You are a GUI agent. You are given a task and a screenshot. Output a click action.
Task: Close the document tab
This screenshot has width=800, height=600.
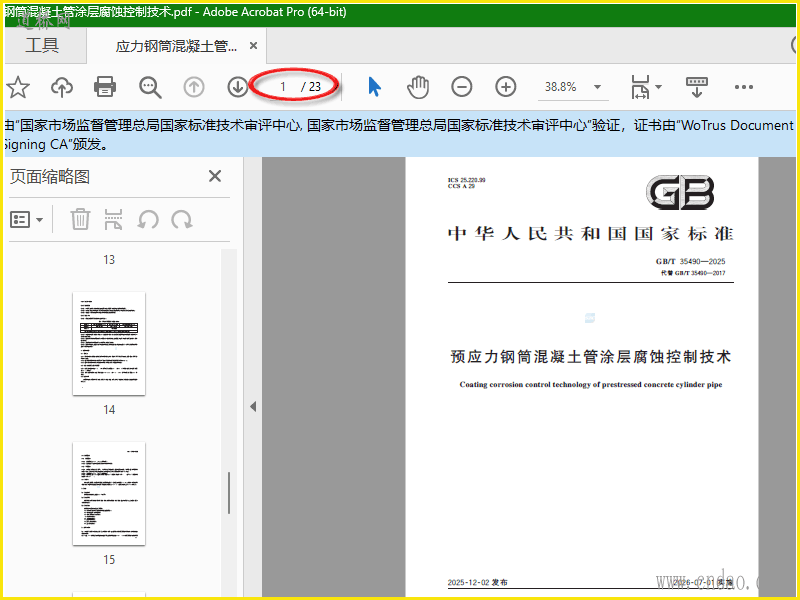pos(253,46)
